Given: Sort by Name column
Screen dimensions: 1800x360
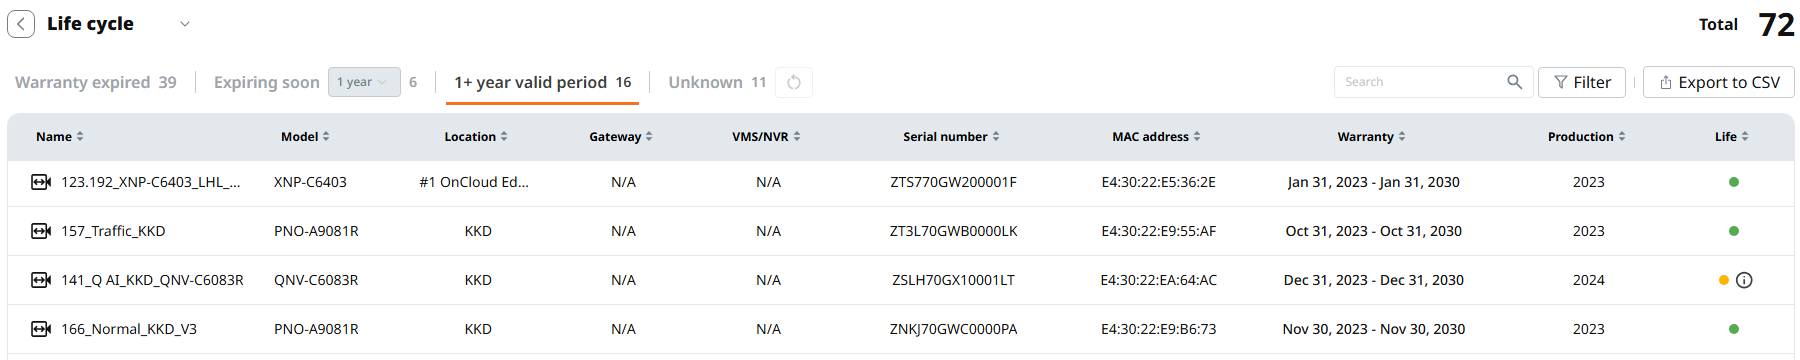Looking at the screenshot, I should (60, 137).
